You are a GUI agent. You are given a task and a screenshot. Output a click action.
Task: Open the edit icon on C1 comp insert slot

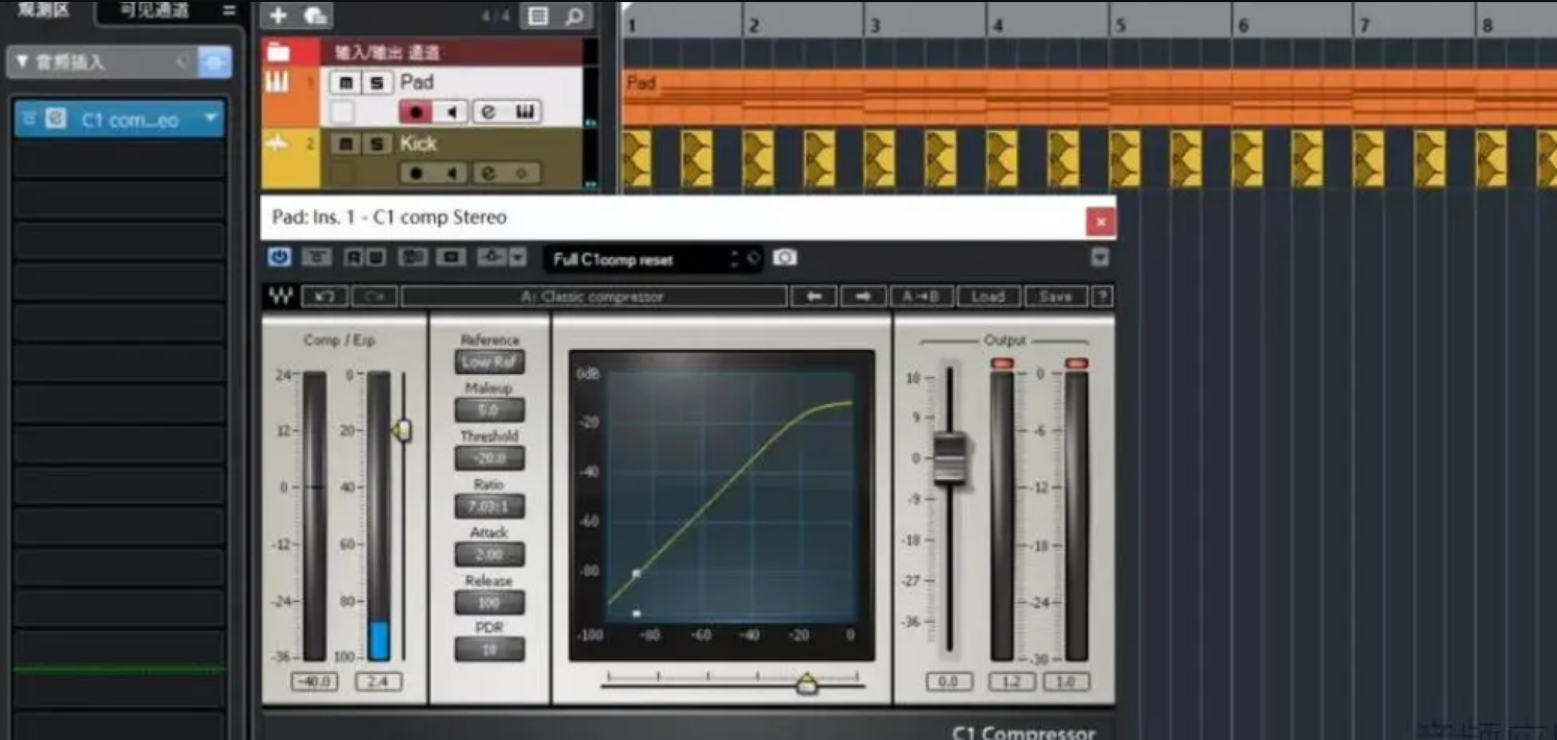[x=57, y=119]
